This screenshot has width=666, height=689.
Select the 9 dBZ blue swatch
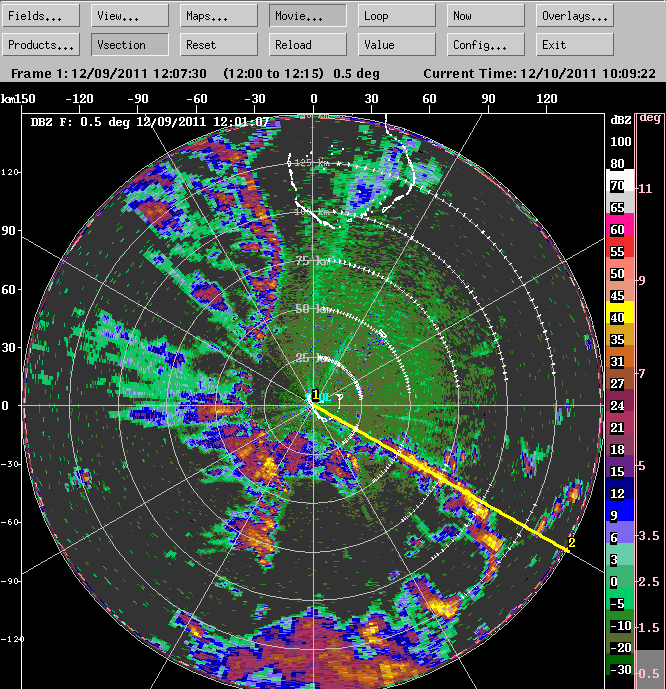coord(620,510)
